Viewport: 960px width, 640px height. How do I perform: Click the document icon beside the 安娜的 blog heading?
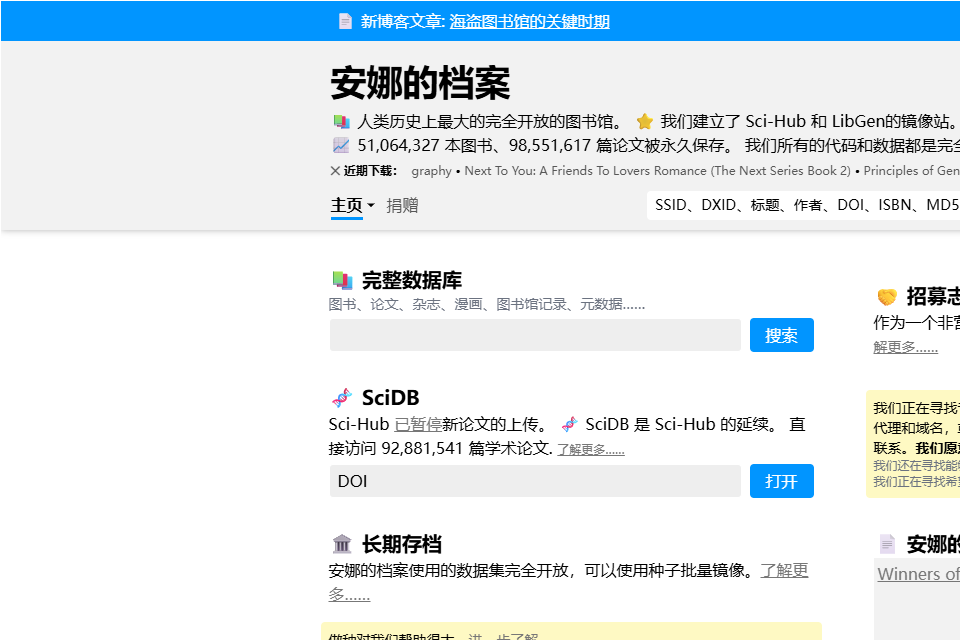tap(887, 544)
